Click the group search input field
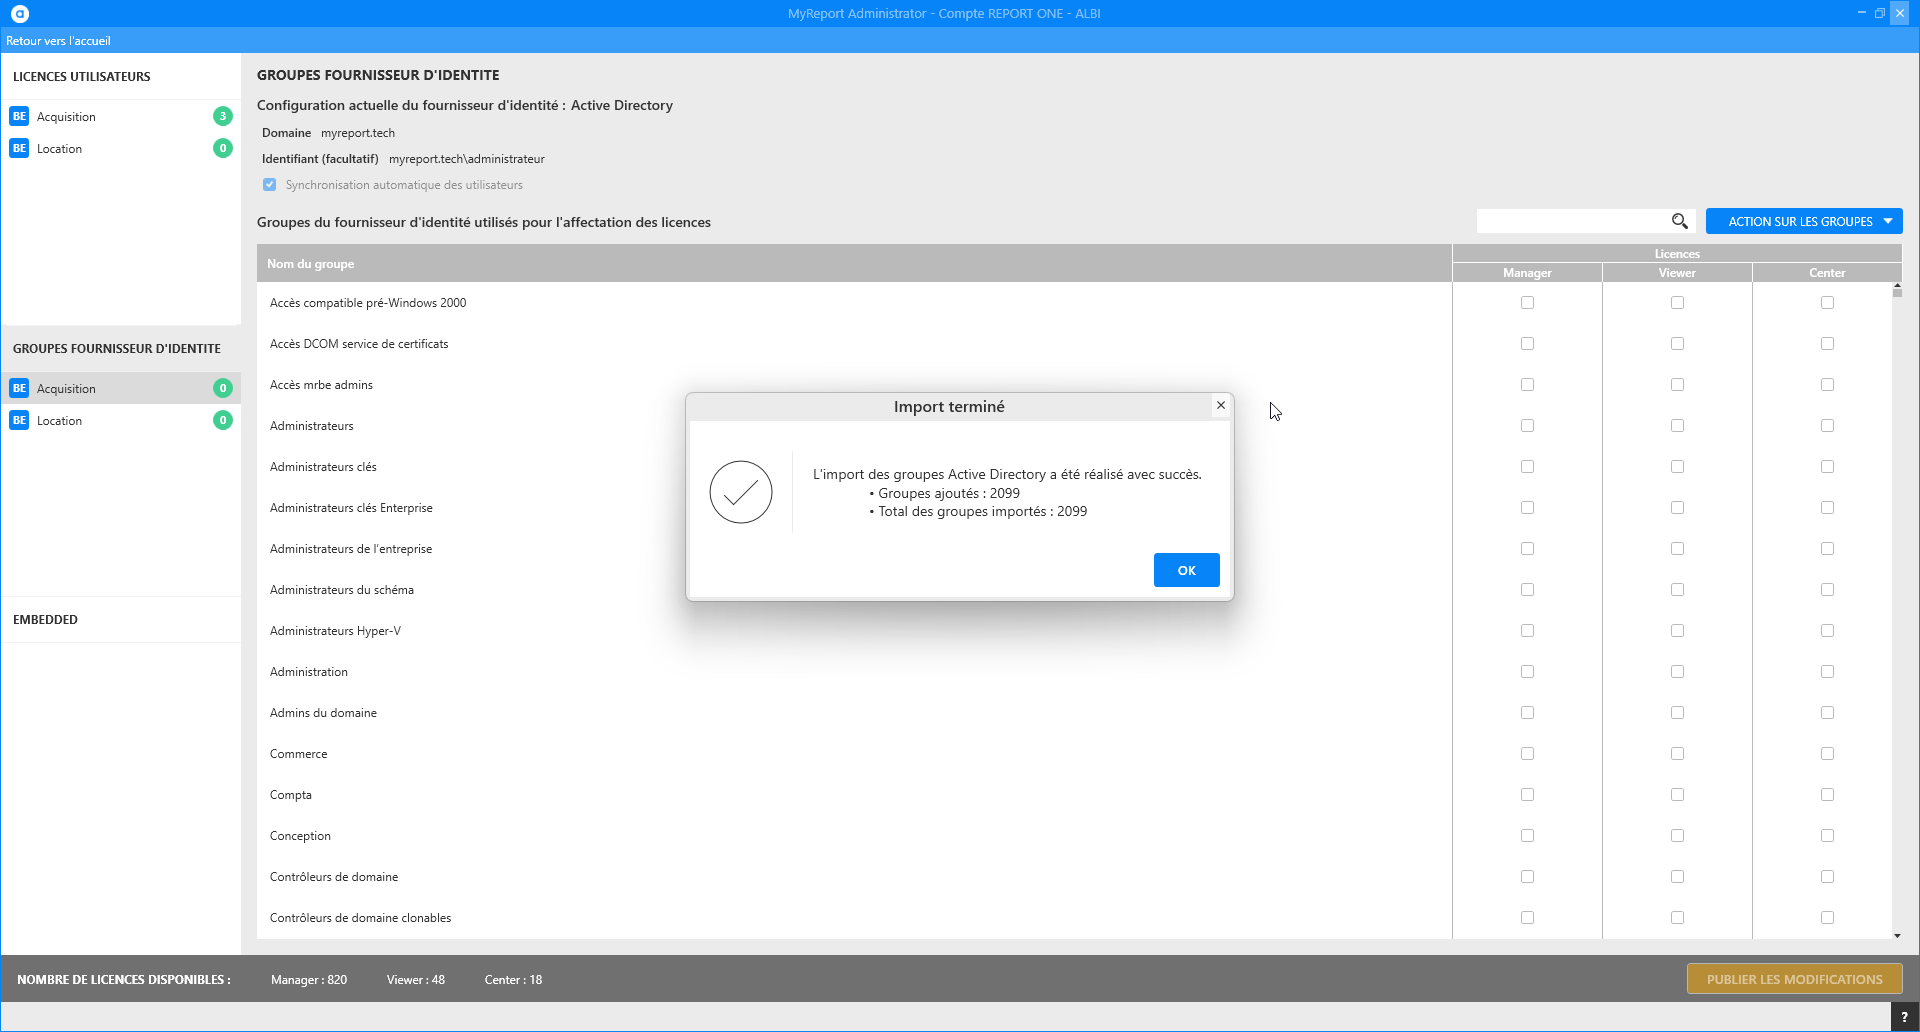Viewport: 1920px width, 1032px height. point(1570,221)
